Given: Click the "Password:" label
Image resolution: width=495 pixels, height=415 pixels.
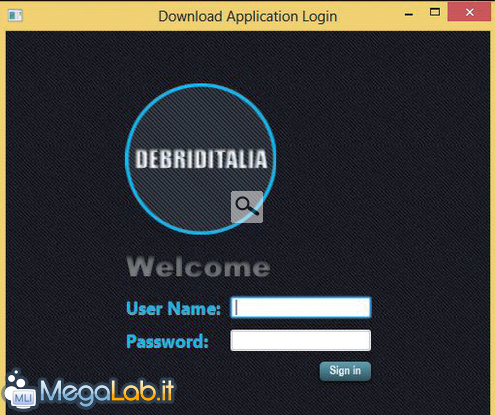Looking at the screenshot, I should (x=167, y=341).
